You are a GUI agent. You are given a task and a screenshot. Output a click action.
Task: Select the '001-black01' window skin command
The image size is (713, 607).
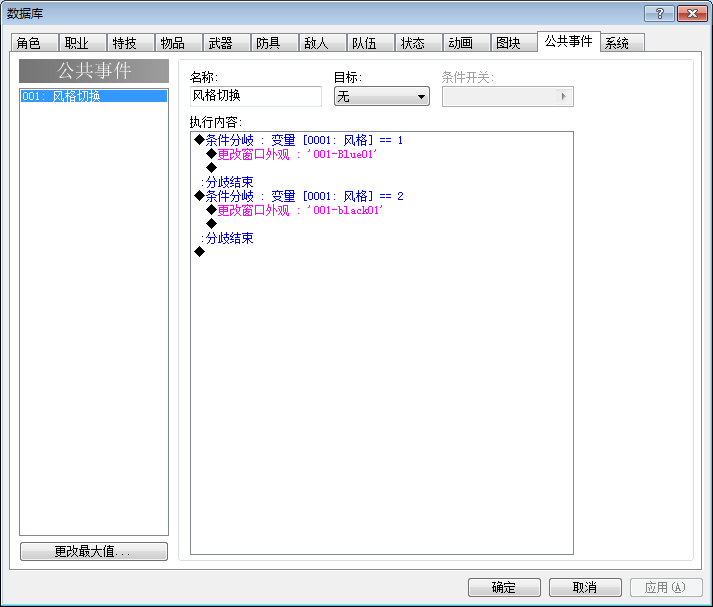tap(295, 210)
